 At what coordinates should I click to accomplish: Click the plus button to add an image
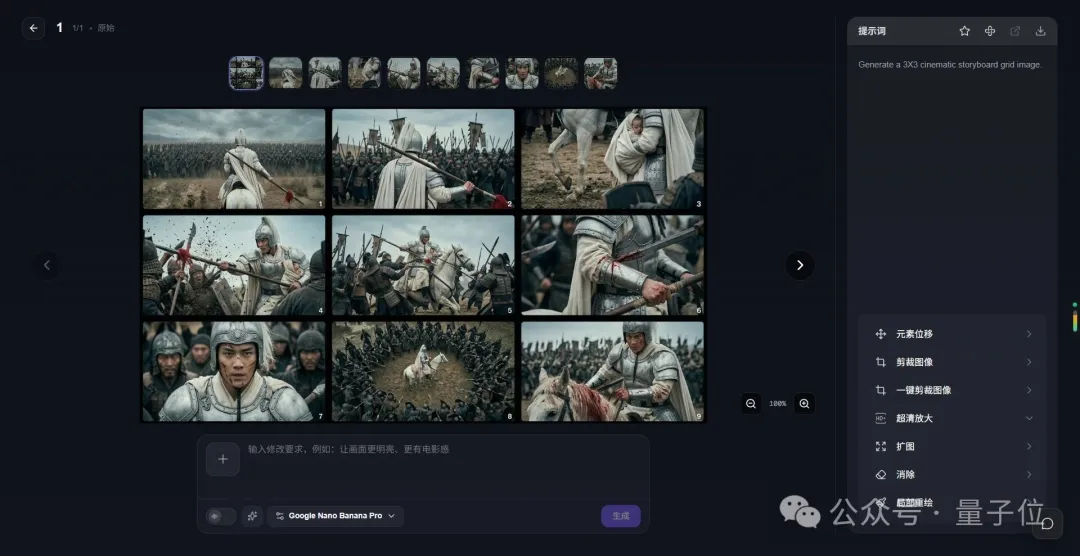[x=222, y=459]
